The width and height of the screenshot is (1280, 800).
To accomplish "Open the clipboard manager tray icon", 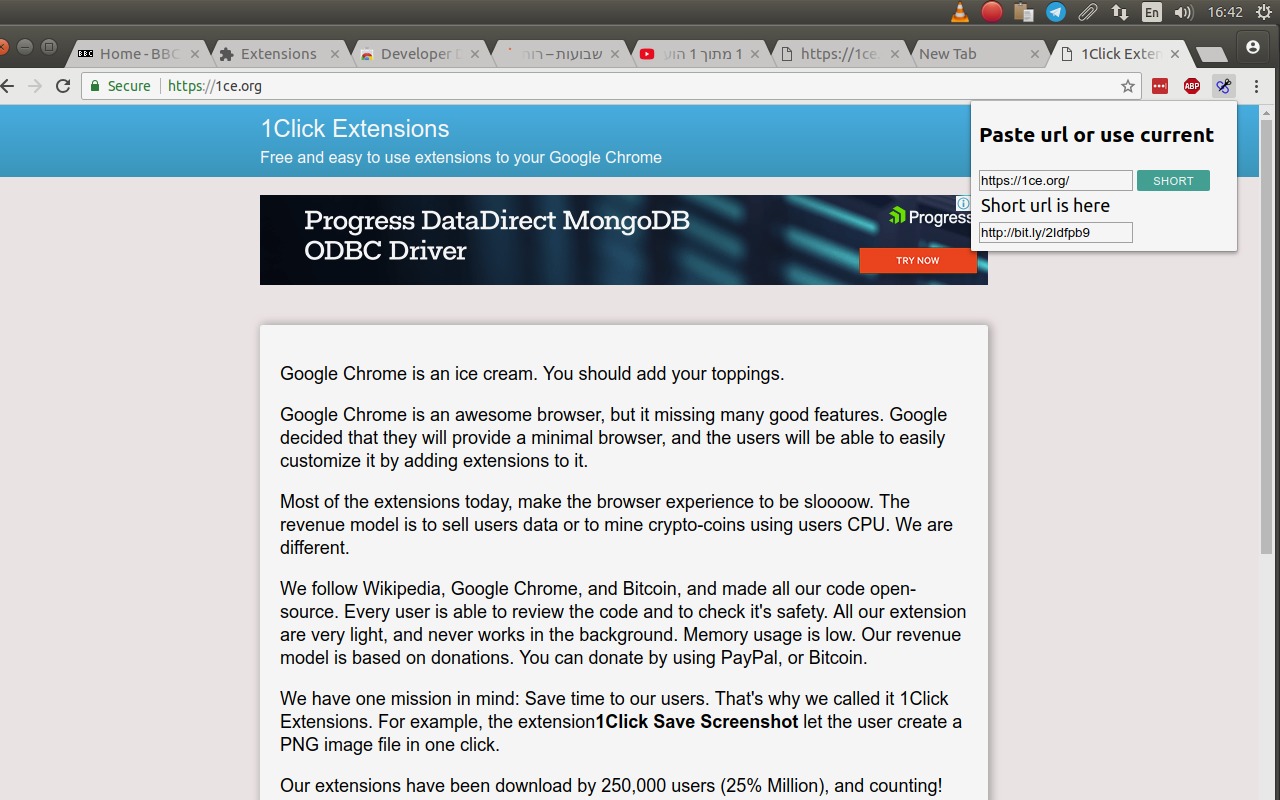I will tap(1023, 12).
